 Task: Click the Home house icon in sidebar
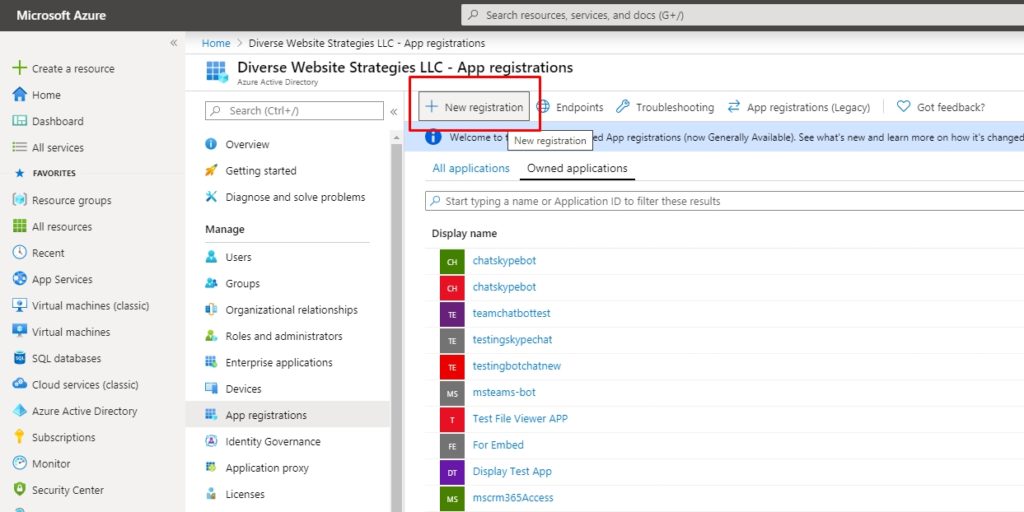(20, 95)
